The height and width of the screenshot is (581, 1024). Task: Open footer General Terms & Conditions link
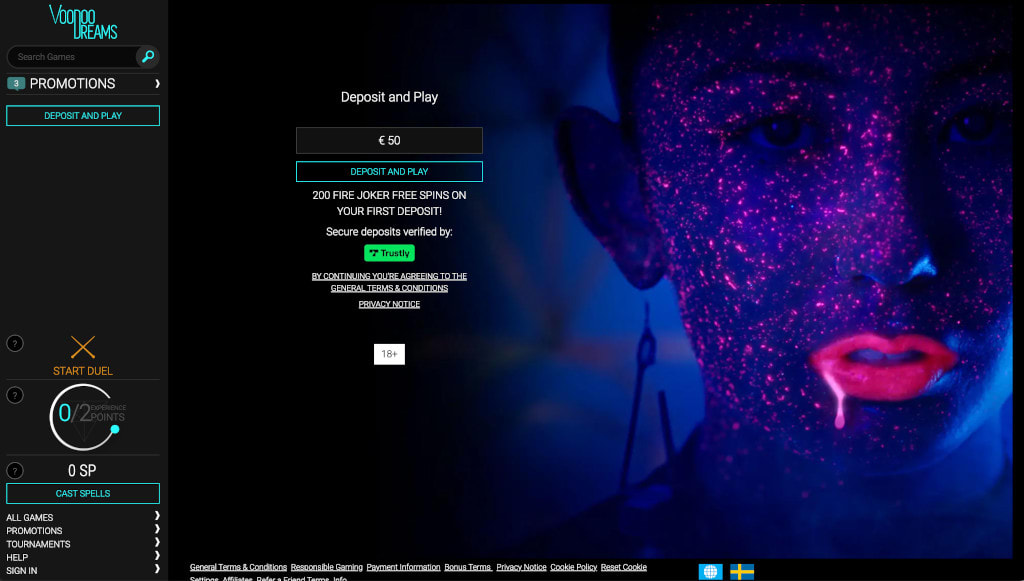(x=238, y=567)
